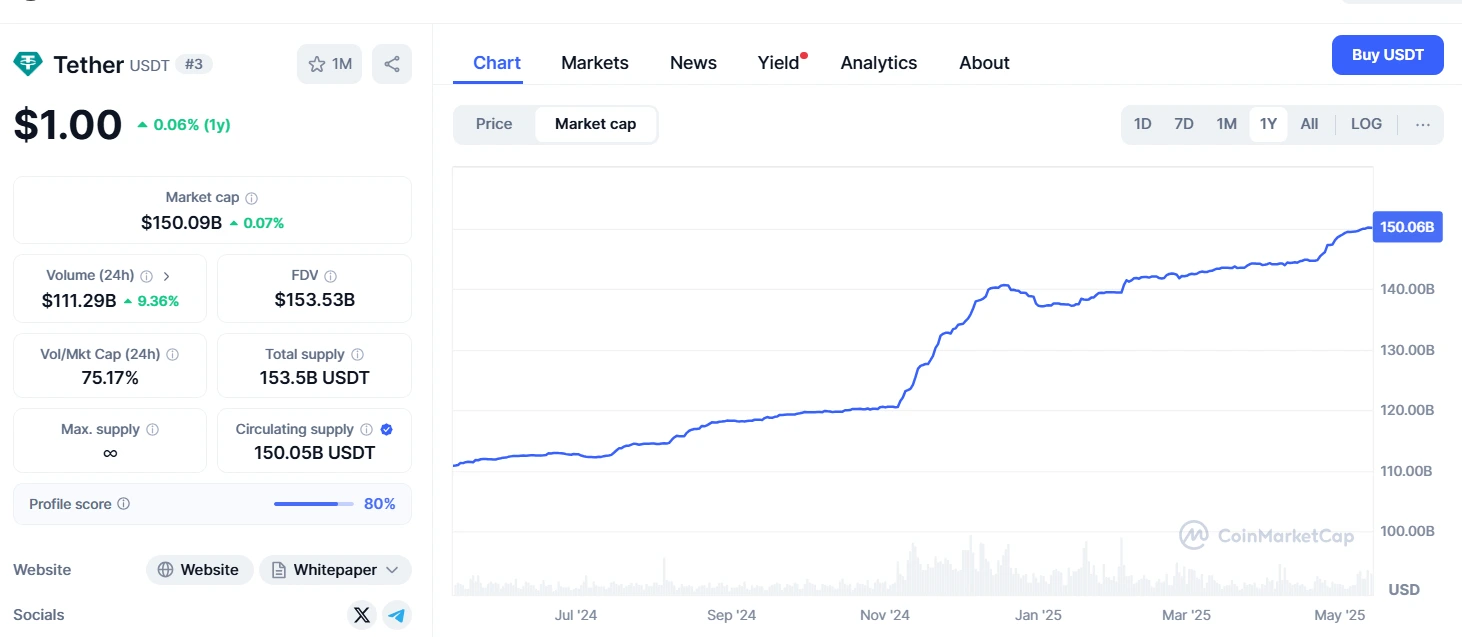Click info icon beside Circulating supply label

tap(367, 429)
